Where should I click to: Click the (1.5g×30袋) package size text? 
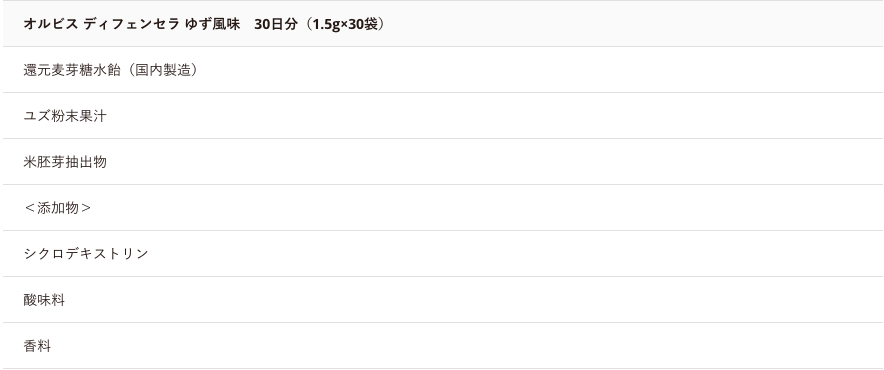(x=344, y=24)
